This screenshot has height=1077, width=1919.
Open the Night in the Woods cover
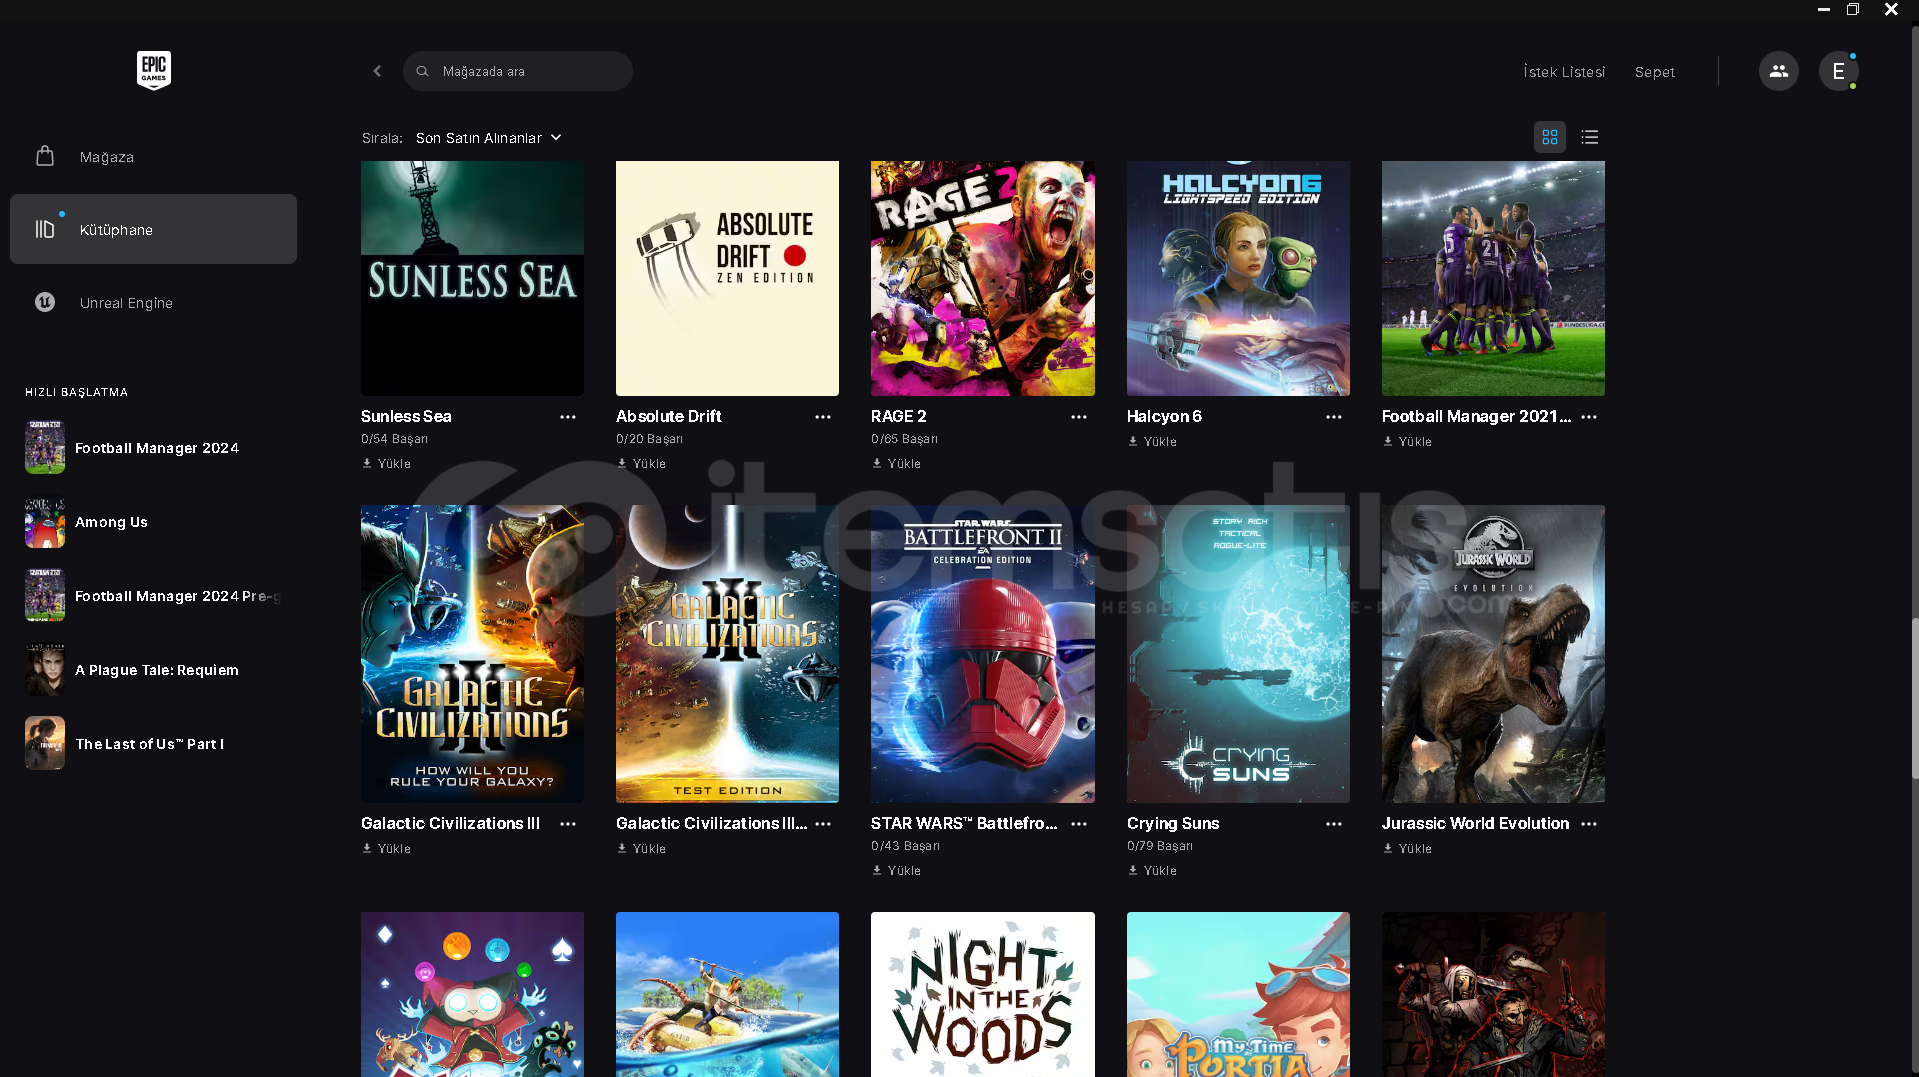(982, 994)
